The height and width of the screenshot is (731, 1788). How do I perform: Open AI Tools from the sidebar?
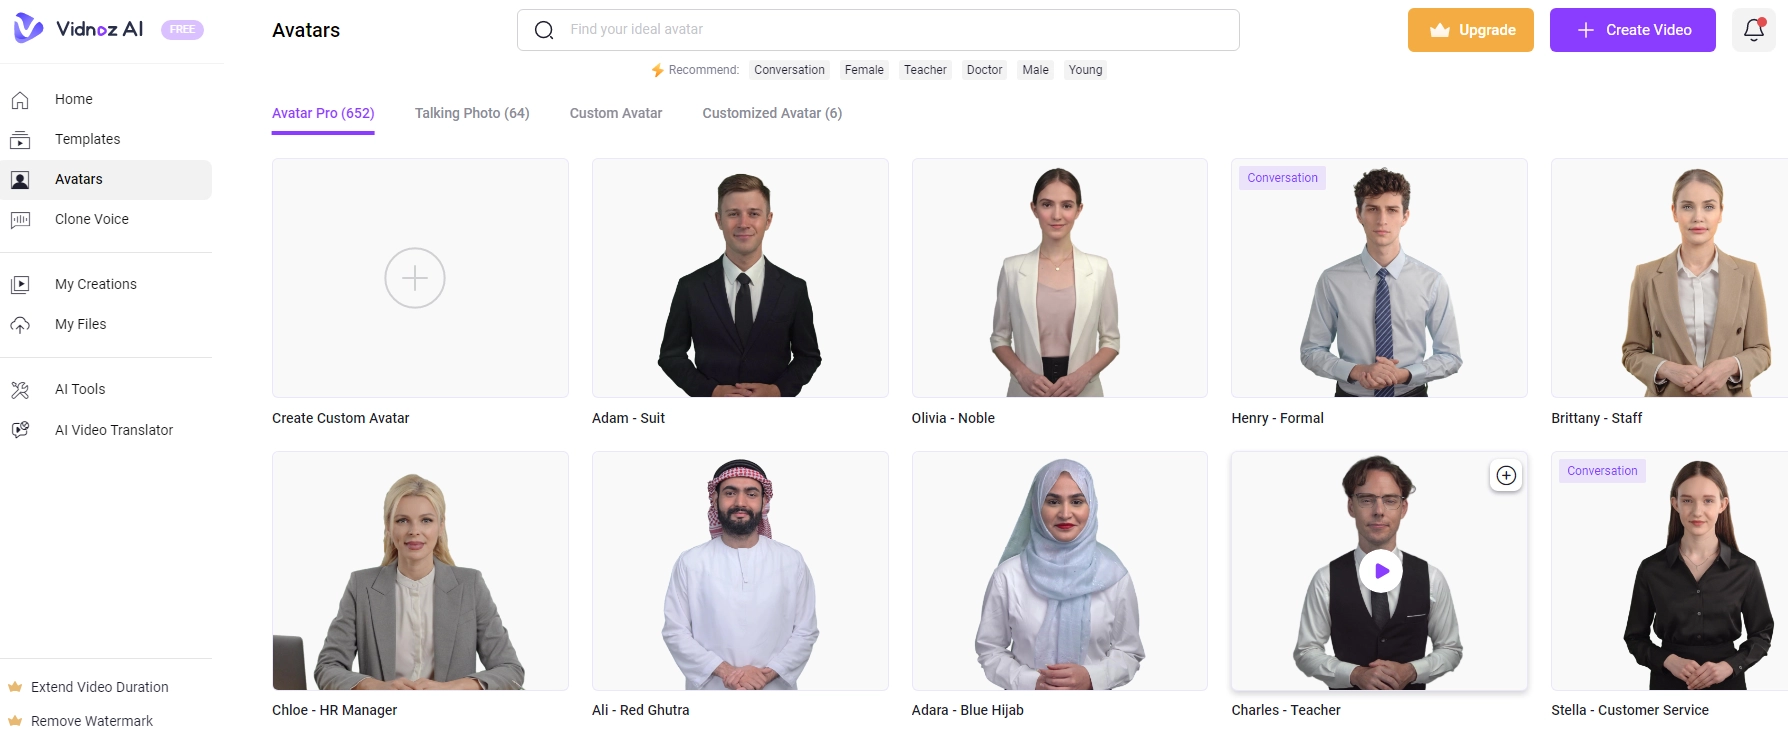pyautogui.click(x=80, y=389)
